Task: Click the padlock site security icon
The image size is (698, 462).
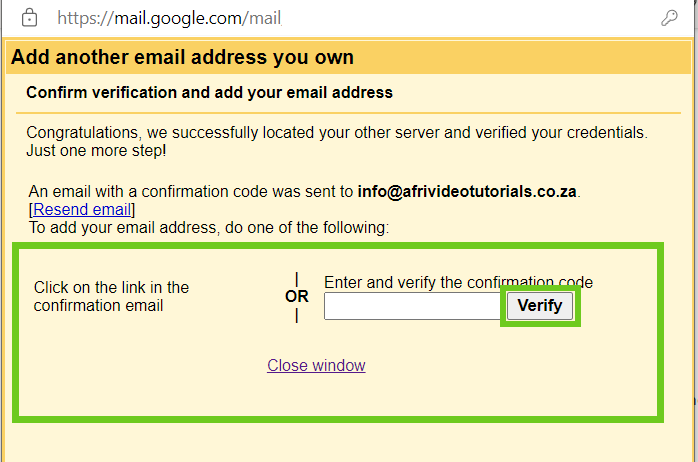Action: click(29, 17)
